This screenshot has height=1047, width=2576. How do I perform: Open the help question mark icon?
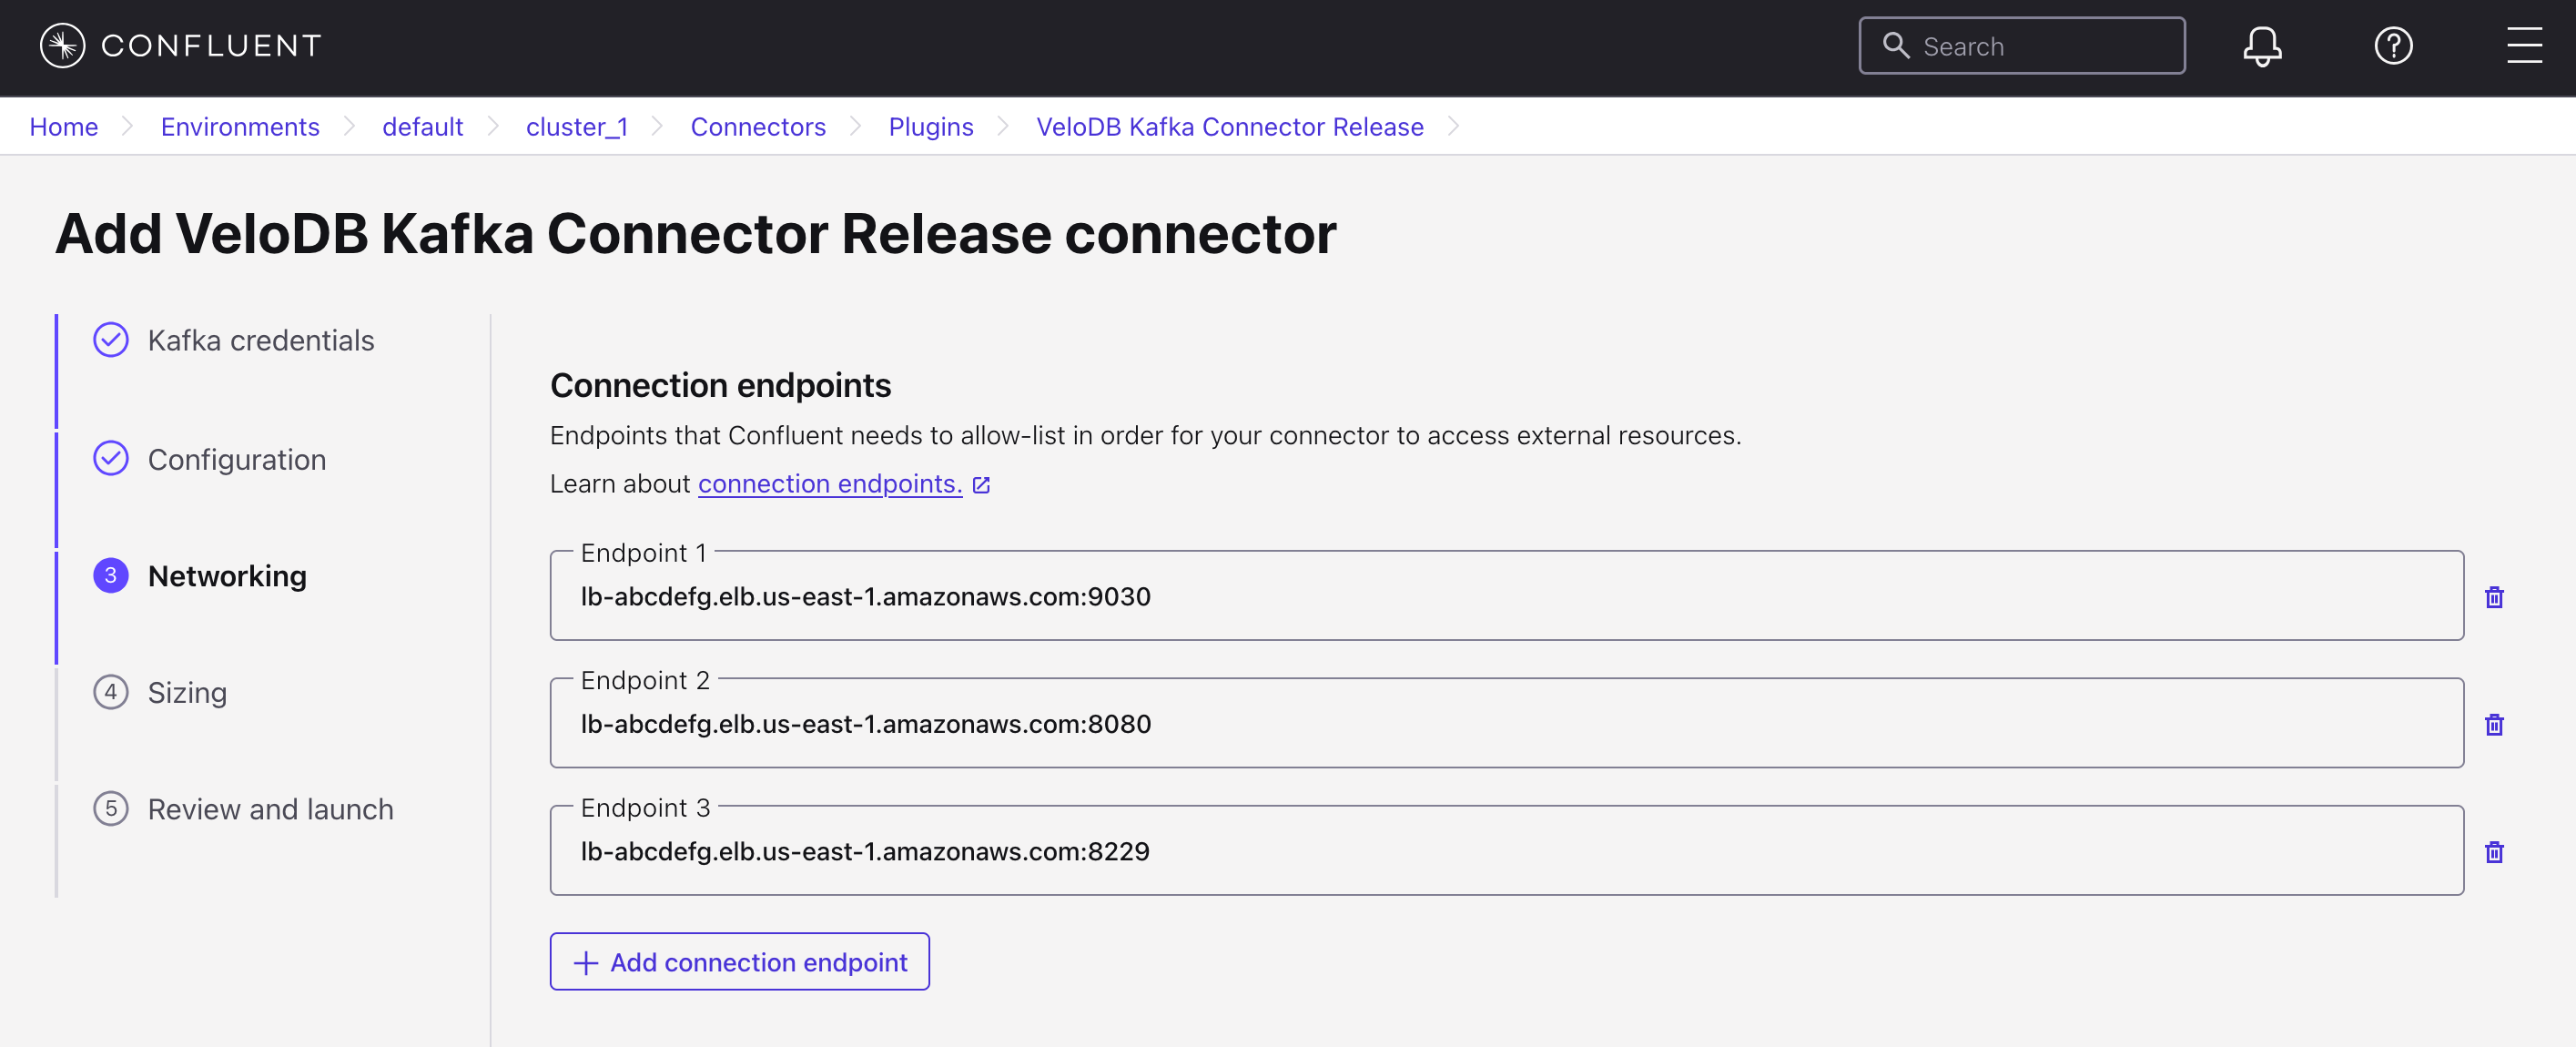[x=2392, y=46]
